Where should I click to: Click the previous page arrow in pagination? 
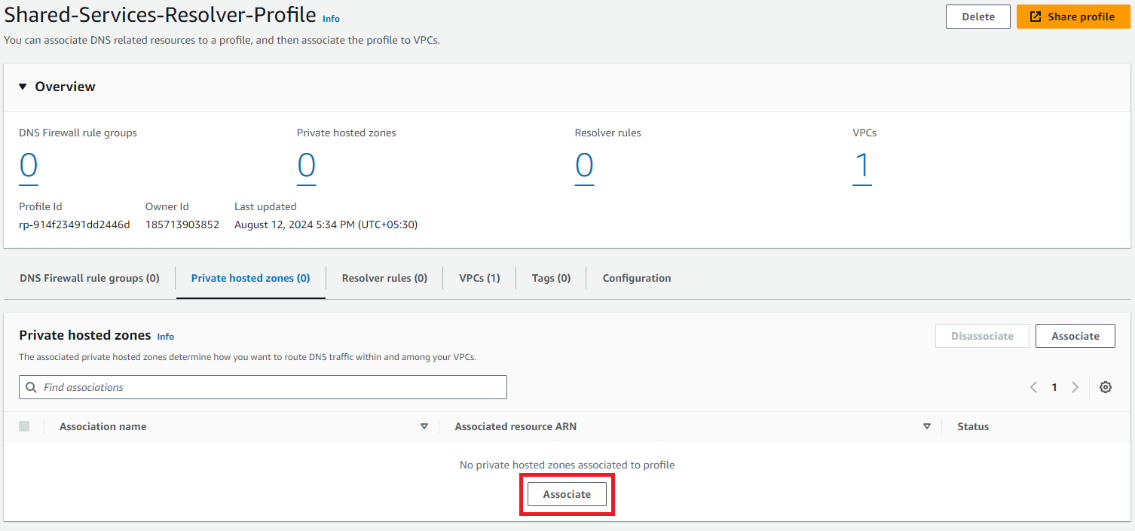pyautogui.click(x=1033, y=387)
